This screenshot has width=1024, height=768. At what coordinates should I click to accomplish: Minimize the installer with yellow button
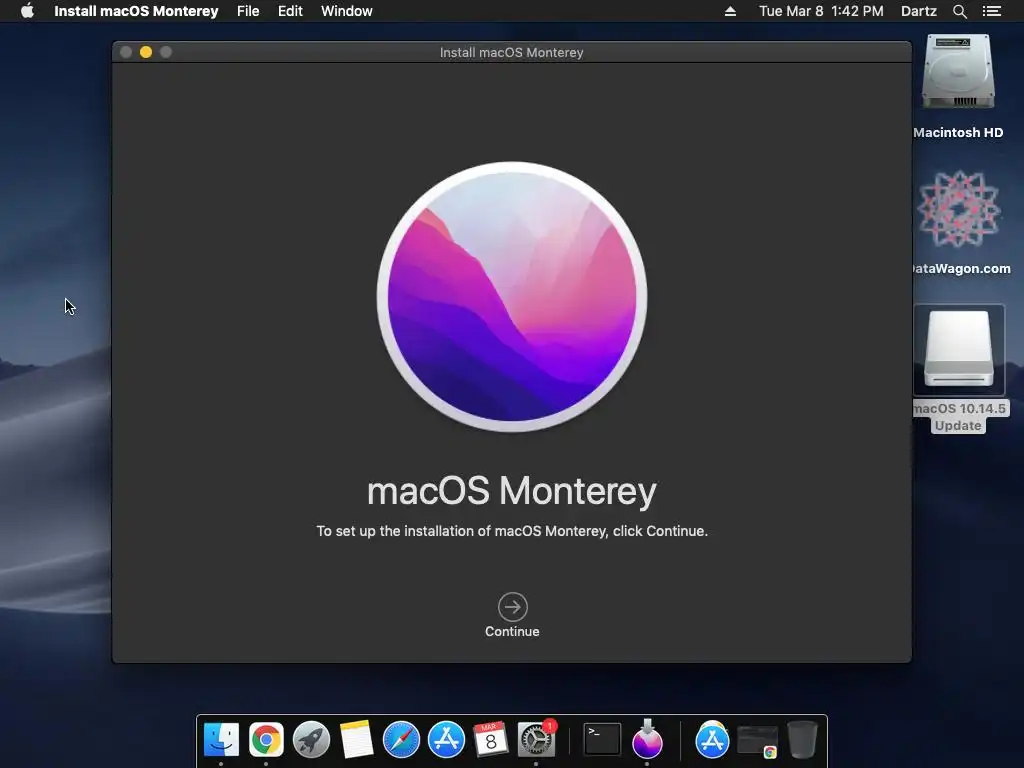pyautogui.click(x=146, y=52)
